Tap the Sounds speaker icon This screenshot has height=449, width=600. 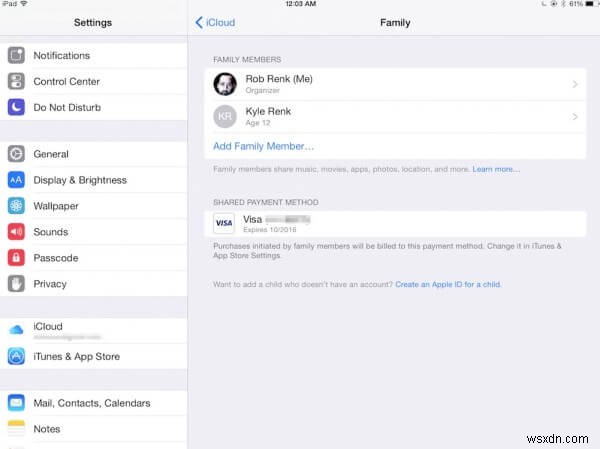tap(16, 232)
